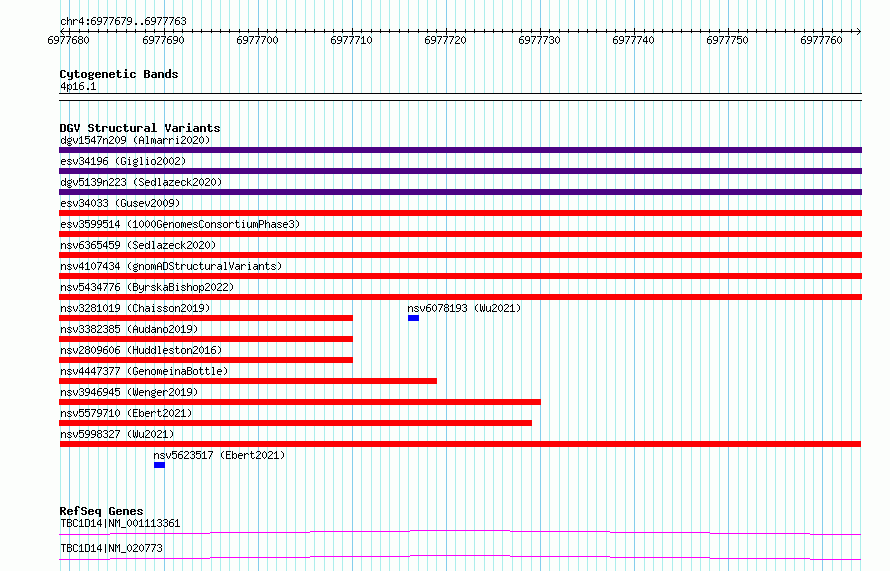
Task: Select the red bar under nsv4107434
Action: (460, 276)
